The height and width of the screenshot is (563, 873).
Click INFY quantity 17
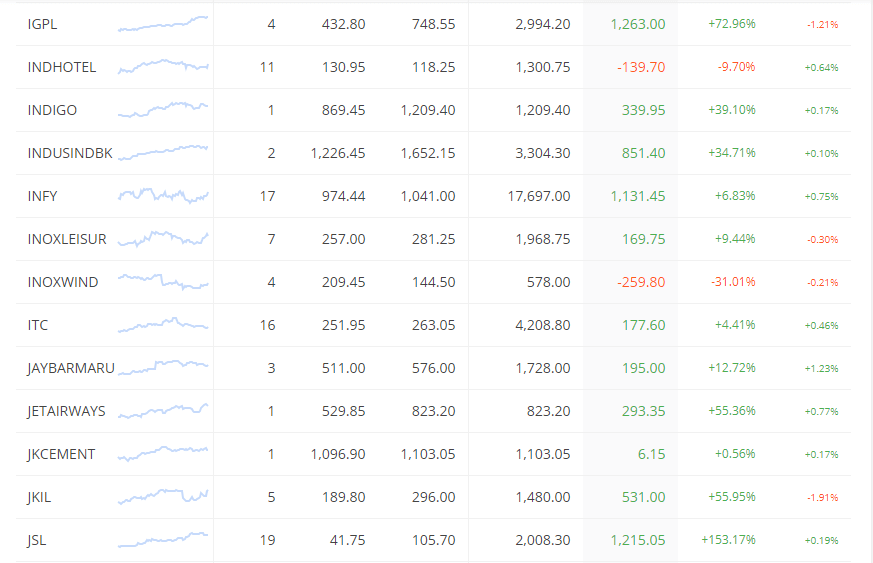pos(268,196)
